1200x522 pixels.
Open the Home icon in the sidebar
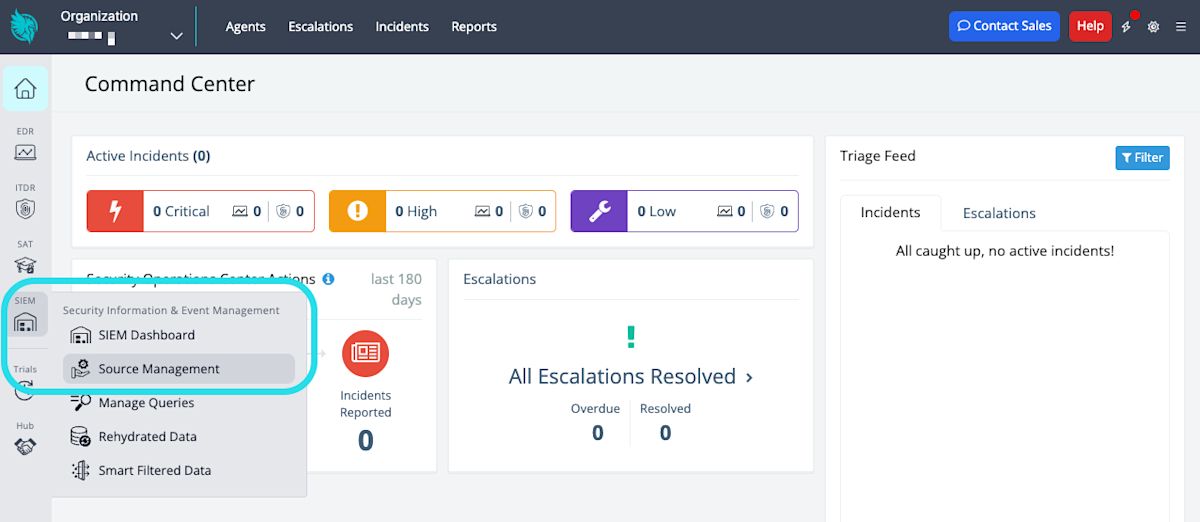tap(25, 89)
